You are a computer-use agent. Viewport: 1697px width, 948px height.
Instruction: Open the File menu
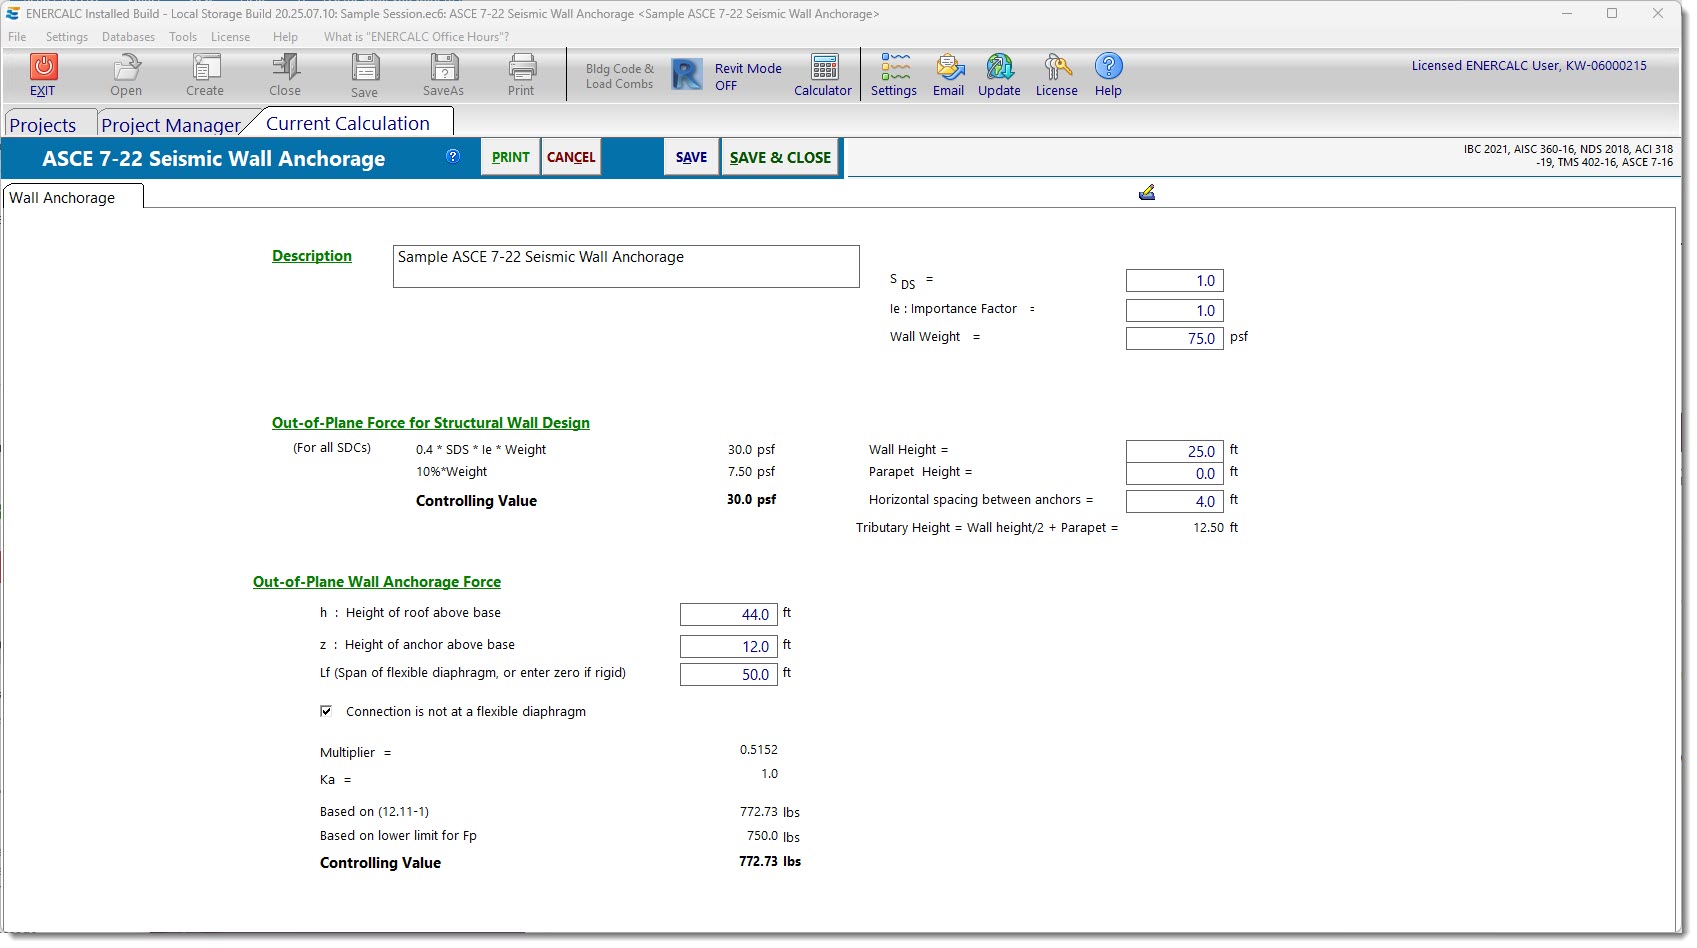pos(17,37)
